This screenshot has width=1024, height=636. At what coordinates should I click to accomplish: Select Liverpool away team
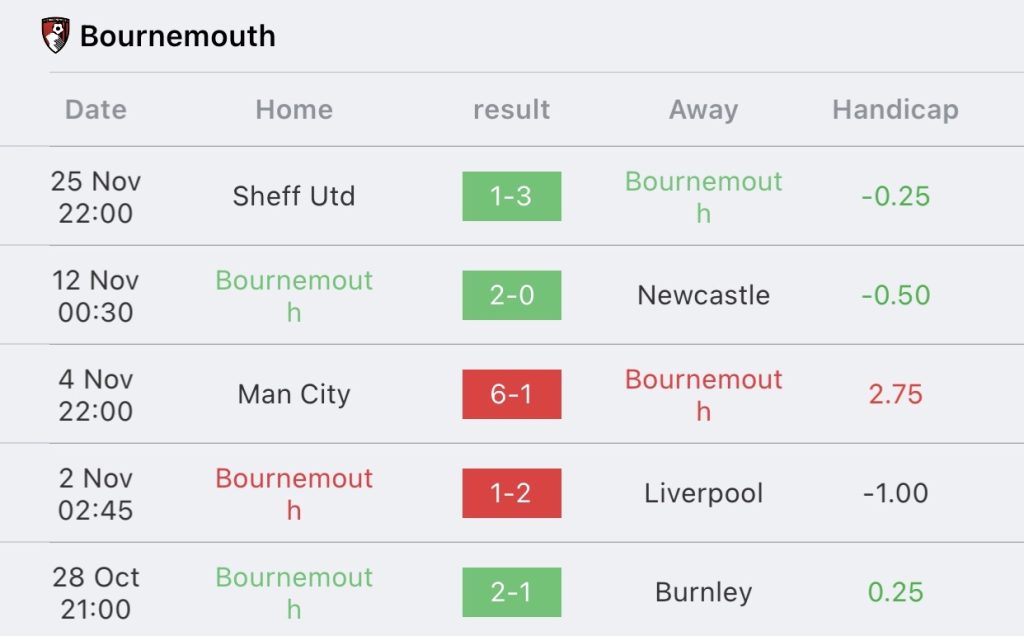[x=703, y=494]
